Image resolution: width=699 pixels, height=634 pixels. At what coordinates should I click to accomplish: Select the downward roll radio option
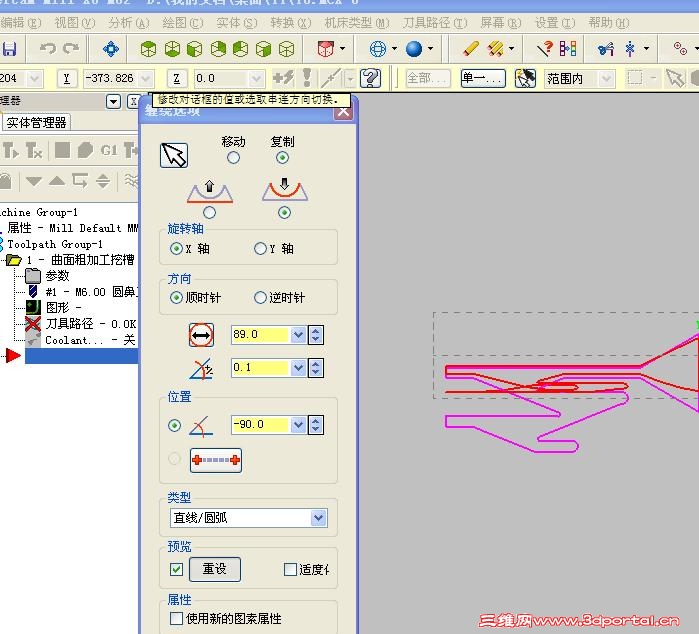click(x=284, y=213)
